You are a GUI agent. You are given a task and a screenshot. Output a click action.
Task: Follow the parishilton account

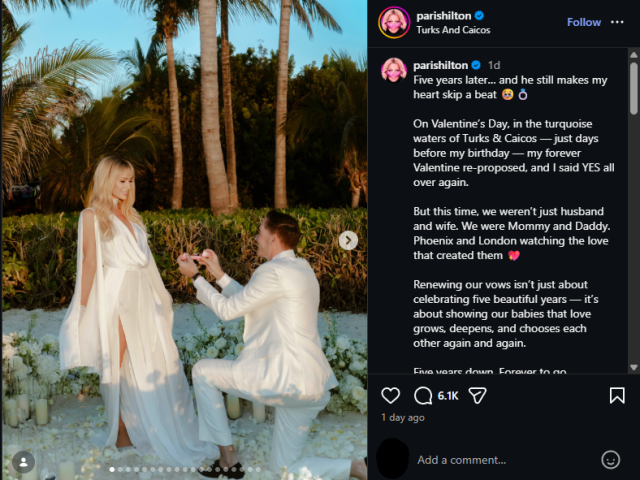pyautogui.click(x=584, y=22)
